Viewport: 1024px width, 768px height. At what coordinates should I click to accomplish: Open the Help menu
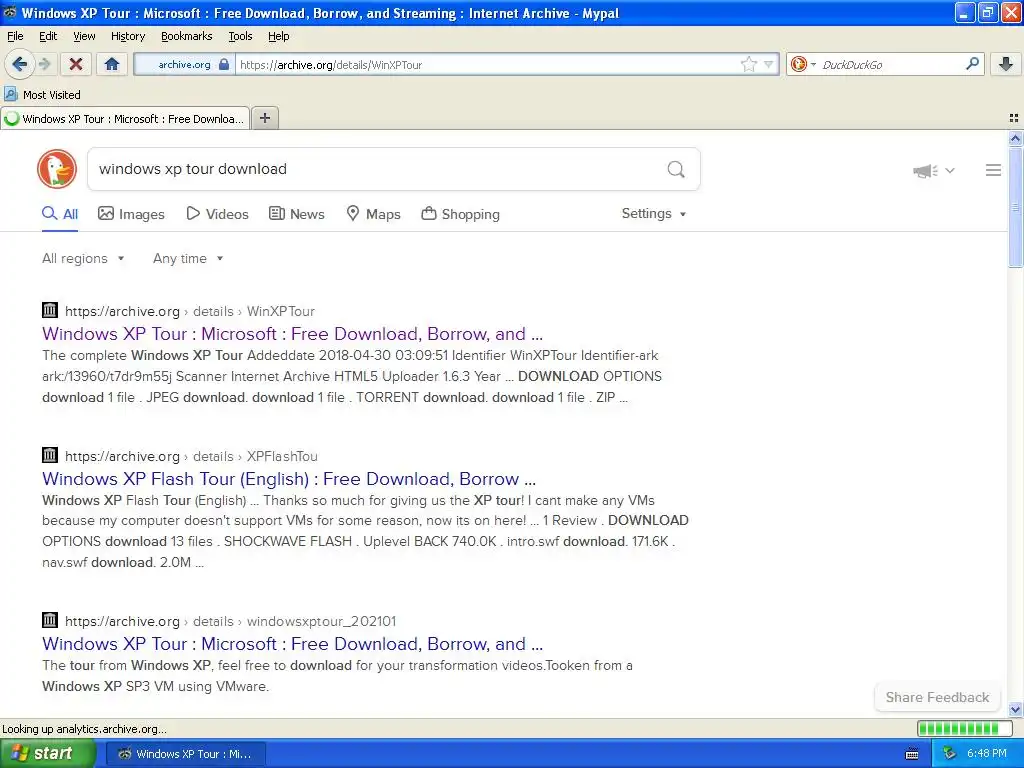pyautogui.click(x=278, y=36)
